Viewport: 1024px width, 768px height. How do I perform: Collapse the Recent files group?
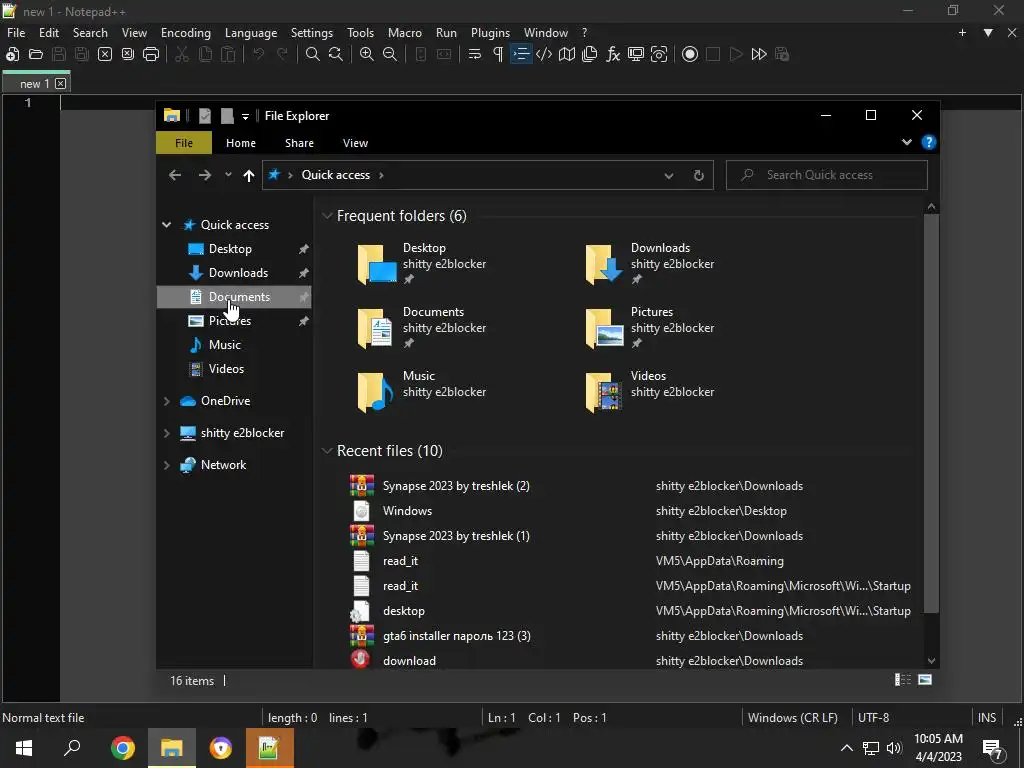[327, 451]
